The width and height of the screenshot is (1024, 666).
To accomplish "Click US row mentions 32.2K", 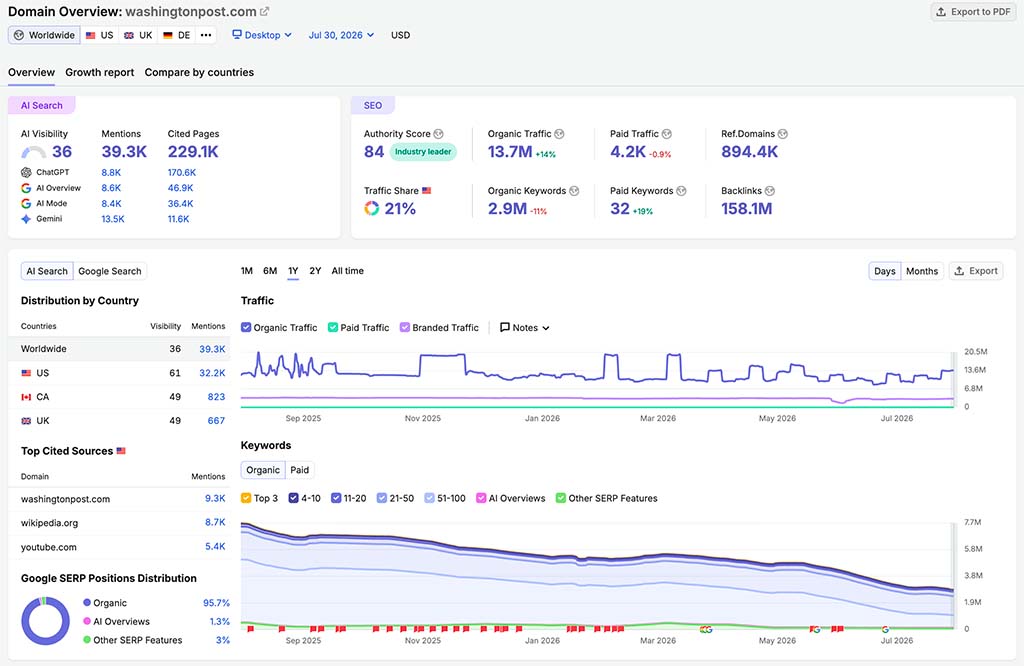I will pos(212,373).
